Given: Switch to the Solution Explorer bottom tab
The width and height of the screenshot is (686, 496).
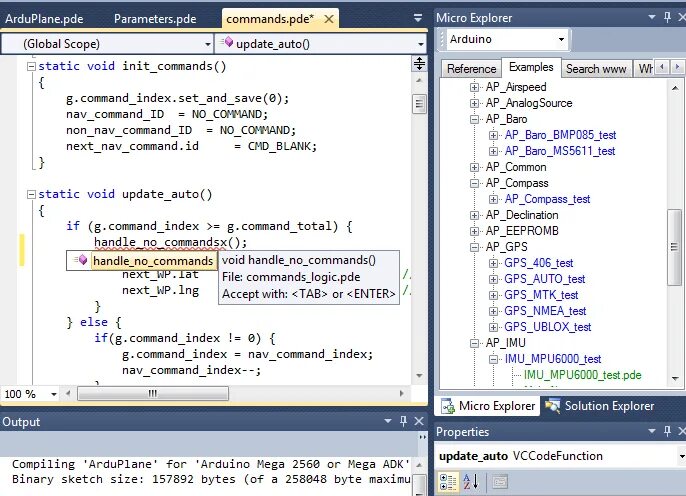Looking at the screenshot, I should click(x=600, y=406).
